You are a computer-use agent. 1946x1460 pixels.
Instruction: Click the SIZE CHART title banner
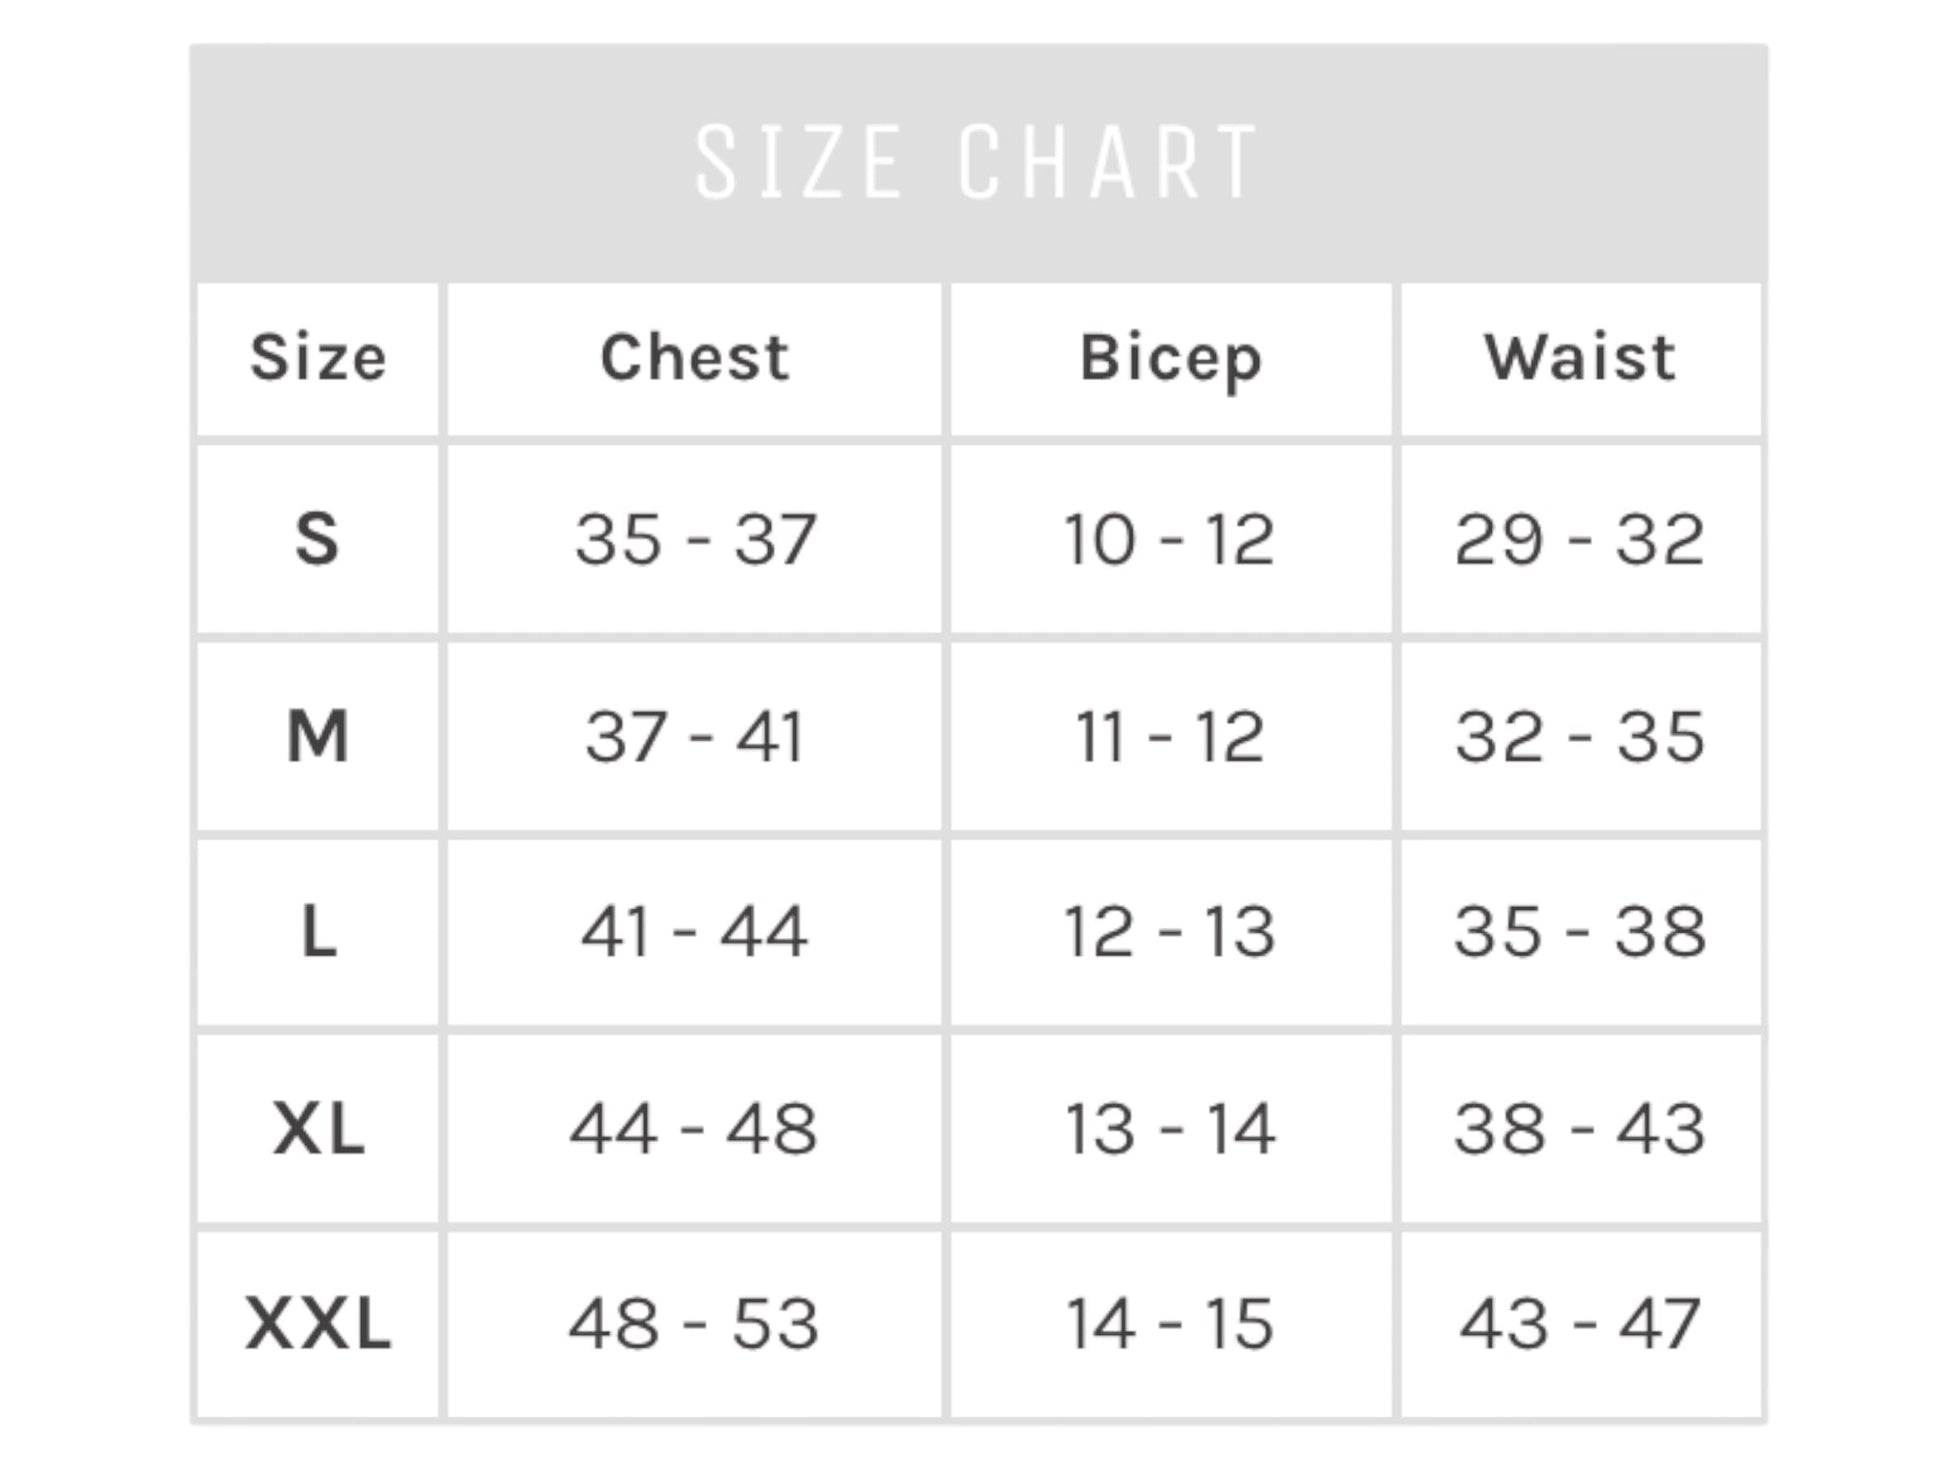click(976, 162)
